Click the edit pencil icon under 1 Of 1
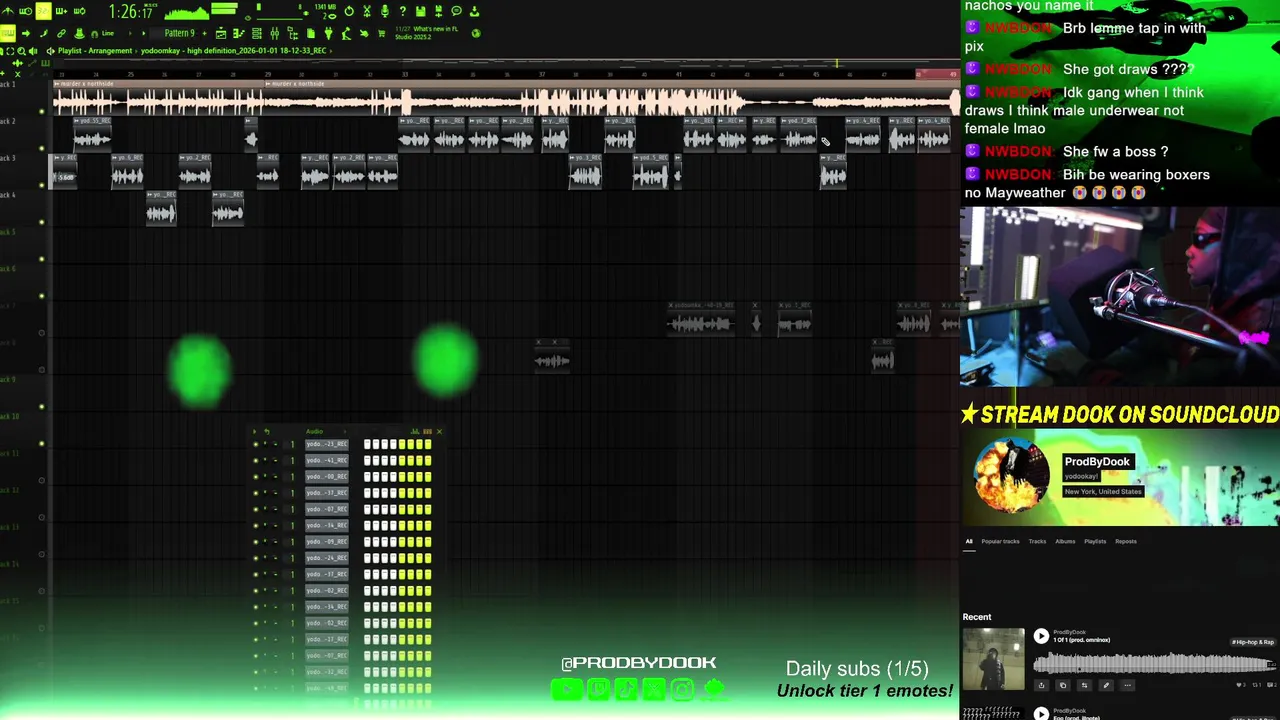The height and width of the screenshot is (720, 1280). point(1106,685)
